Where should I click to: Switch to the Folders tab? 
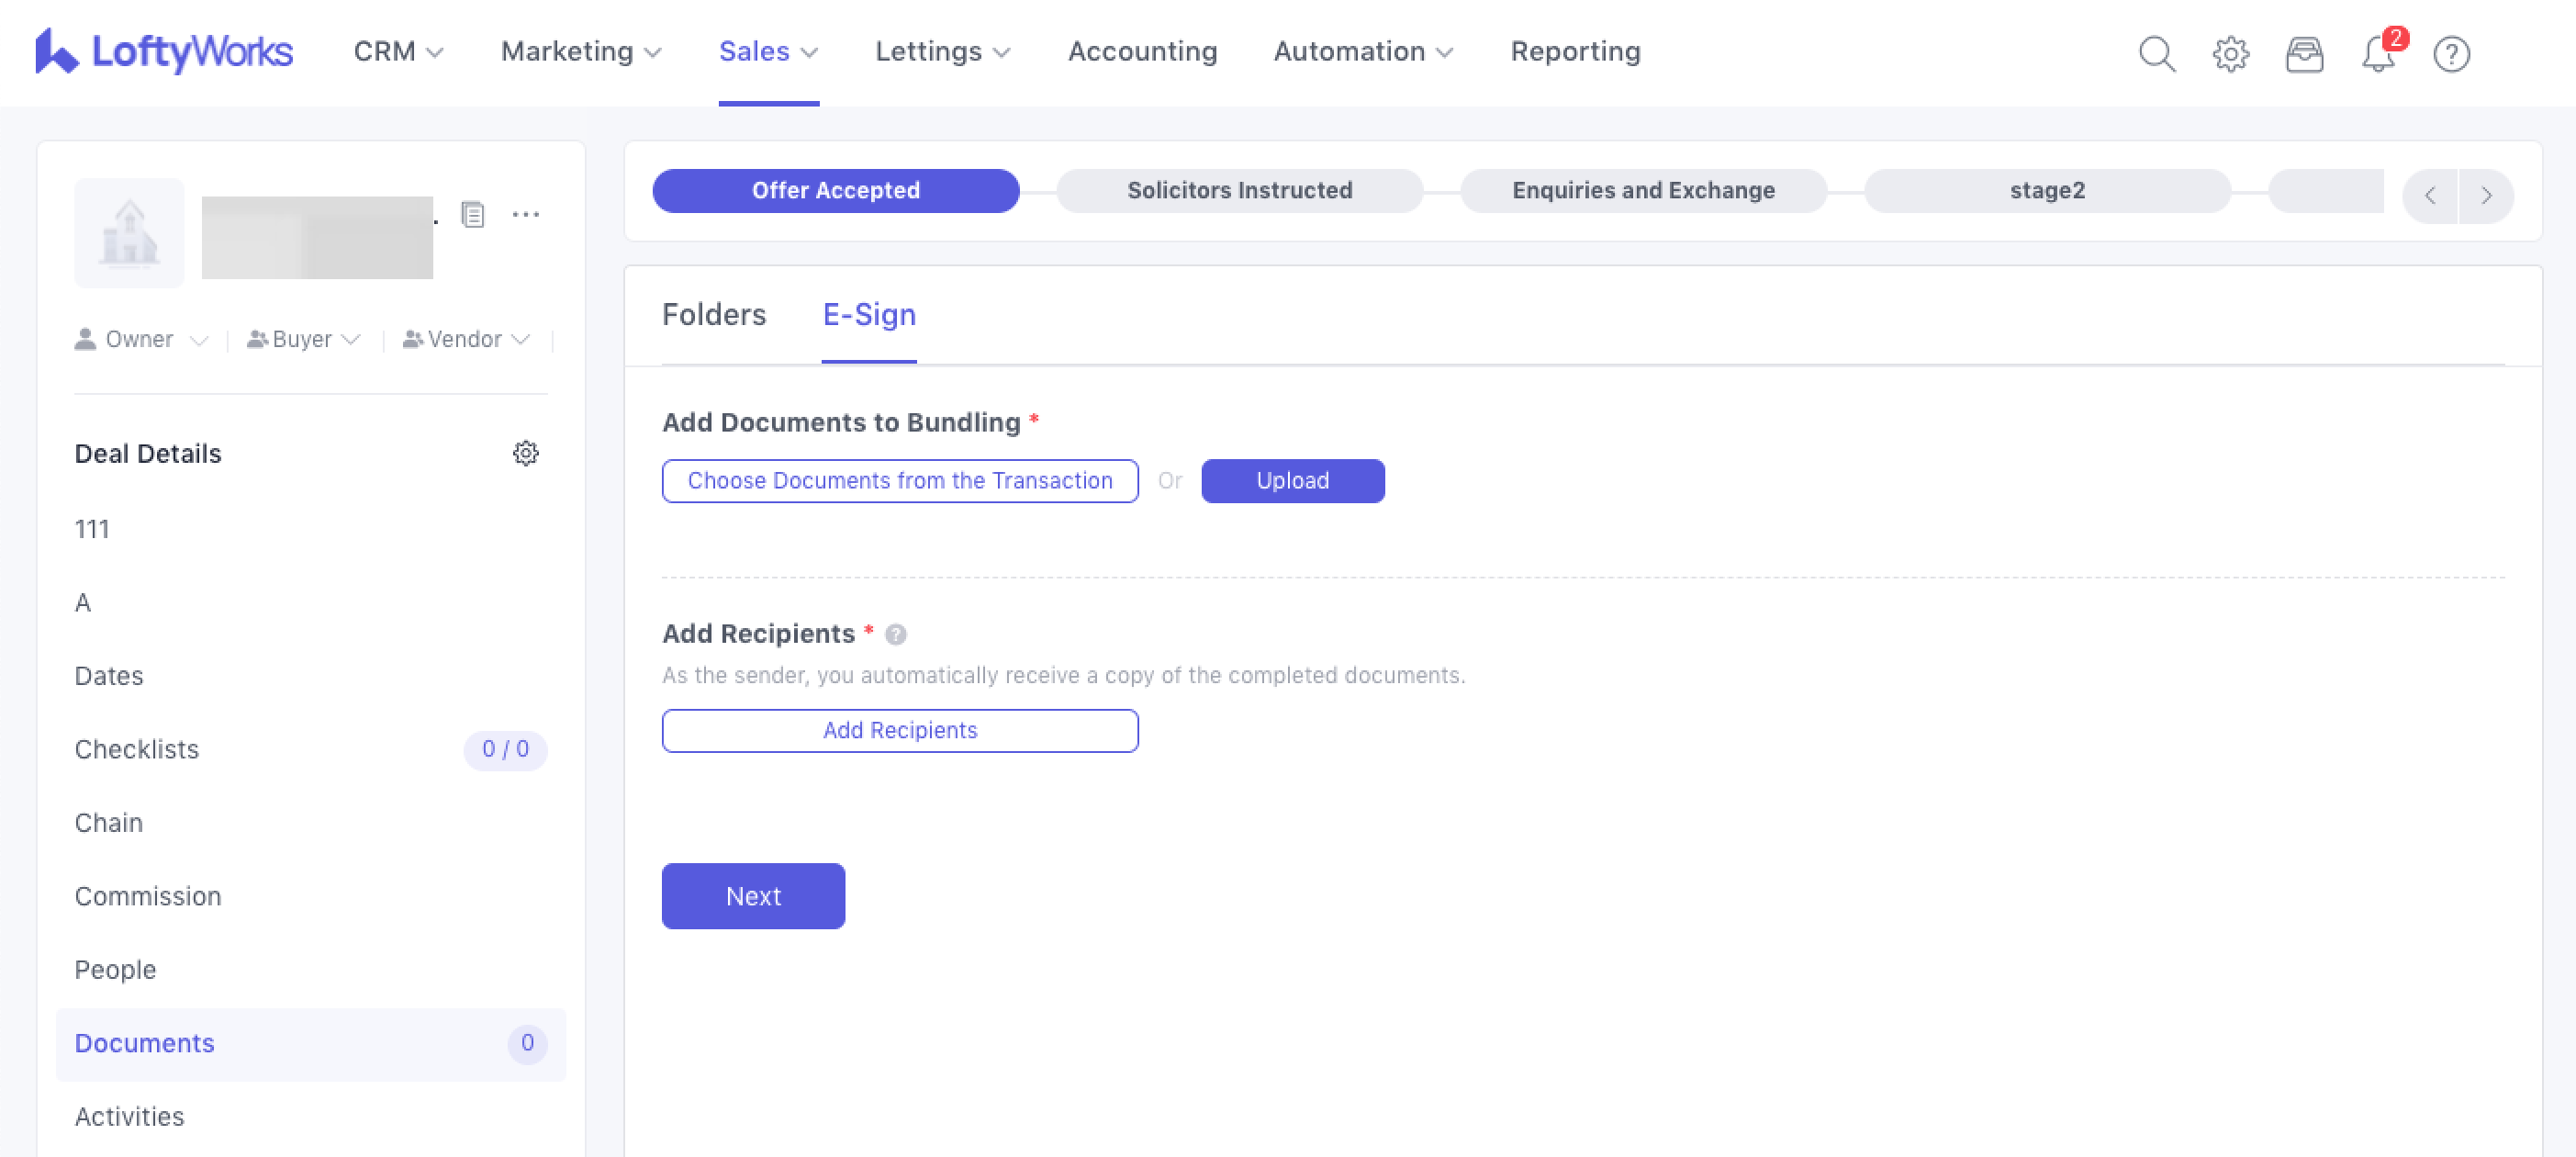pyautogui.click(x=713, y=315)
